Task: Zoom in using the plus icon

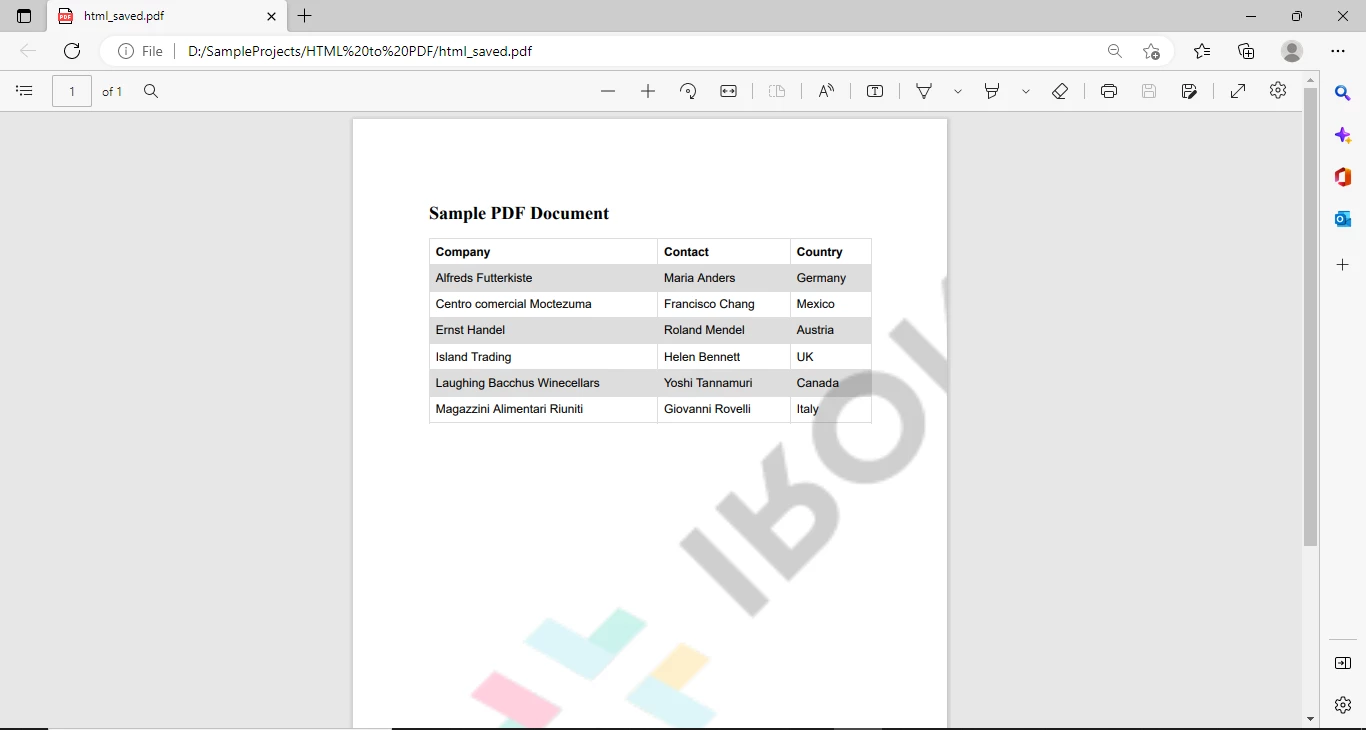Action: 648,91
